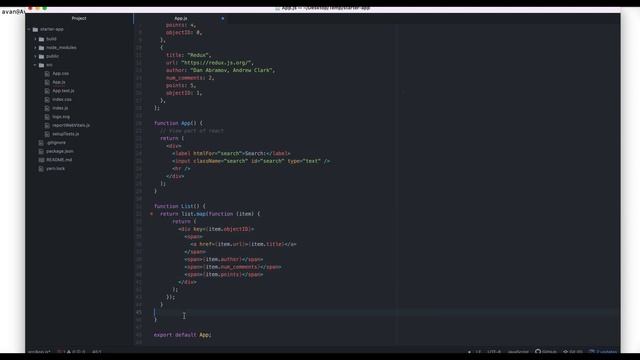Click the label htmlFor="search" line
Viewport: 640px width, 360px height.
point(231,153)
